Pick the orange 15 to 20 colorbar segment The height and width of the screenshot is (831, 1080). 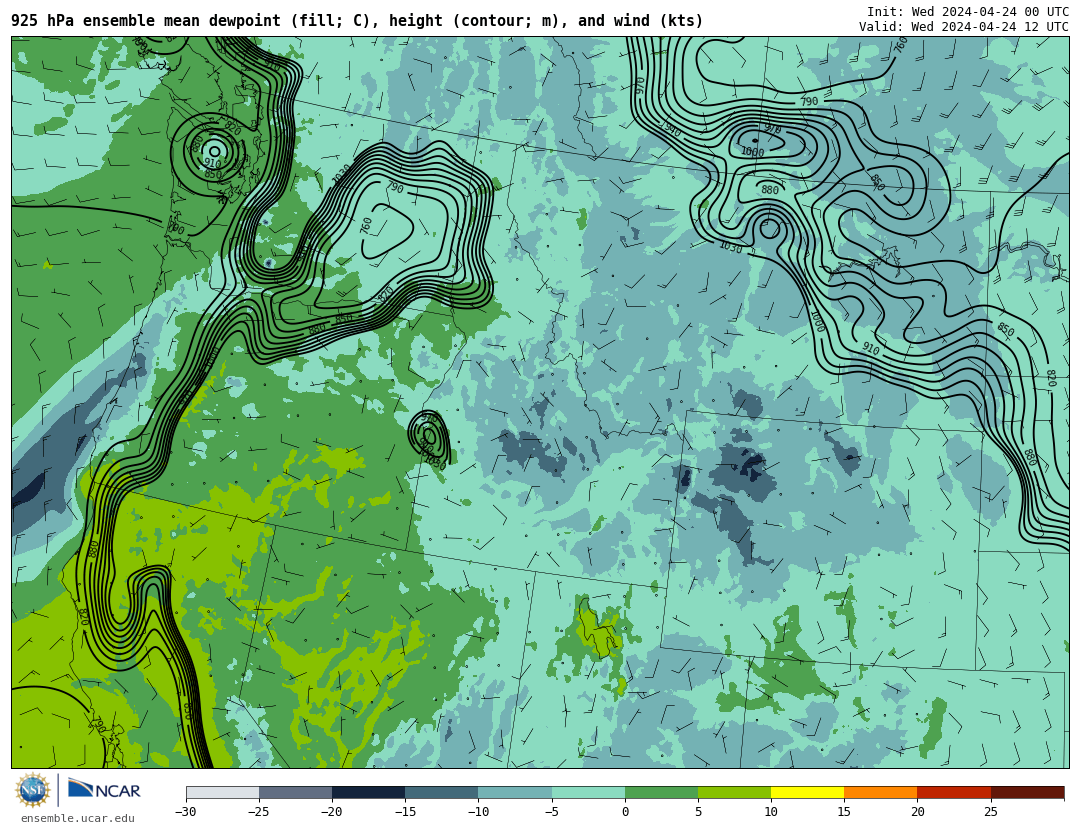tap(881, 793)
